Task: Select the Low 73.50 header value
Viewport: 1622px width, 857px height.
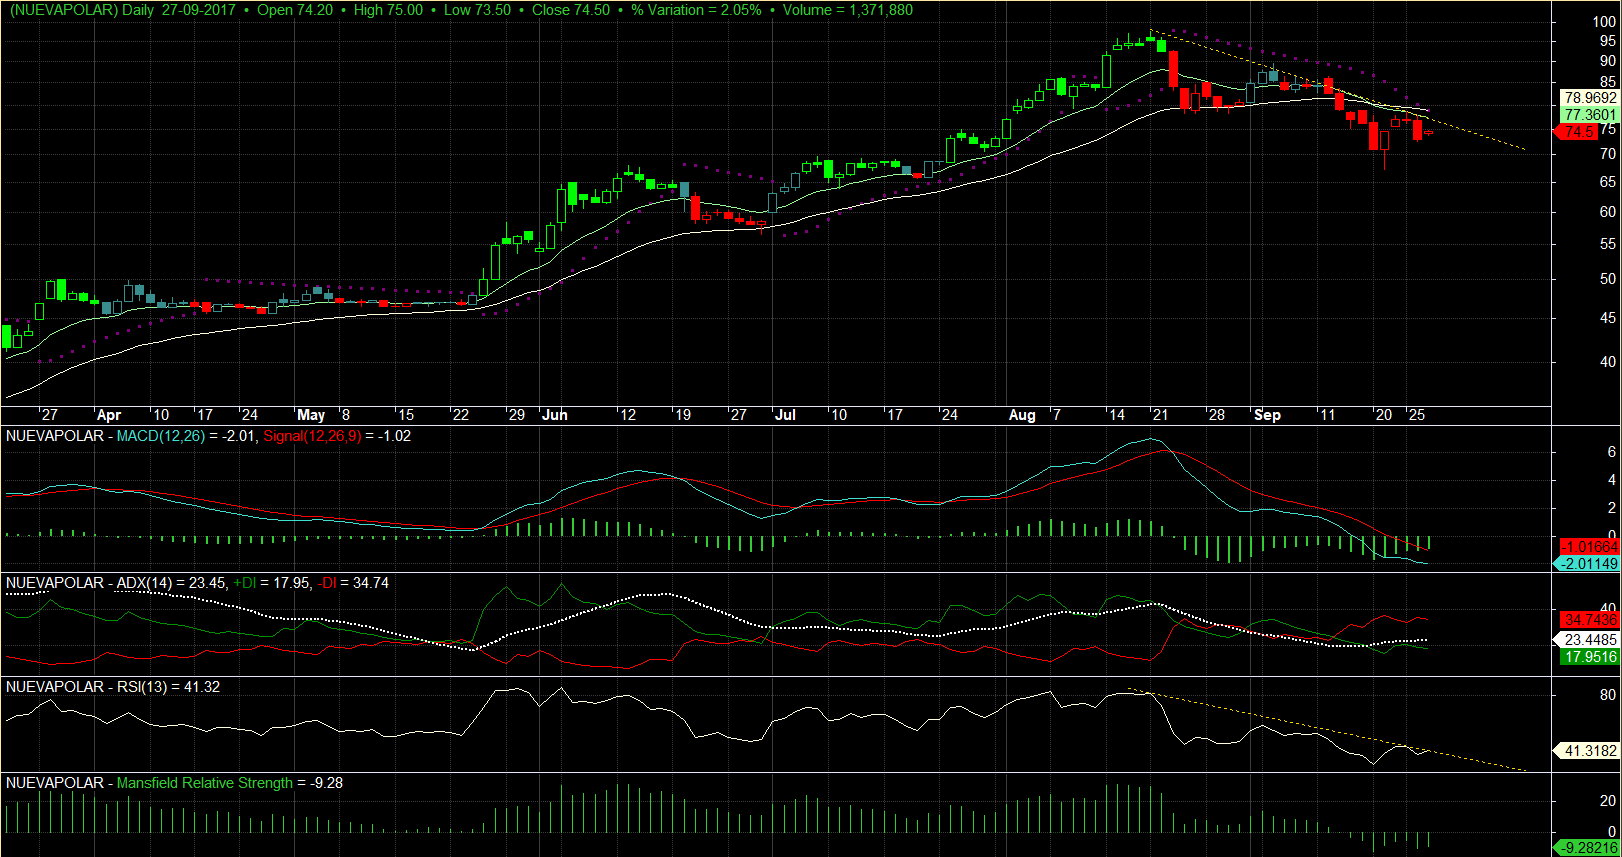Action: click(477, 10)
